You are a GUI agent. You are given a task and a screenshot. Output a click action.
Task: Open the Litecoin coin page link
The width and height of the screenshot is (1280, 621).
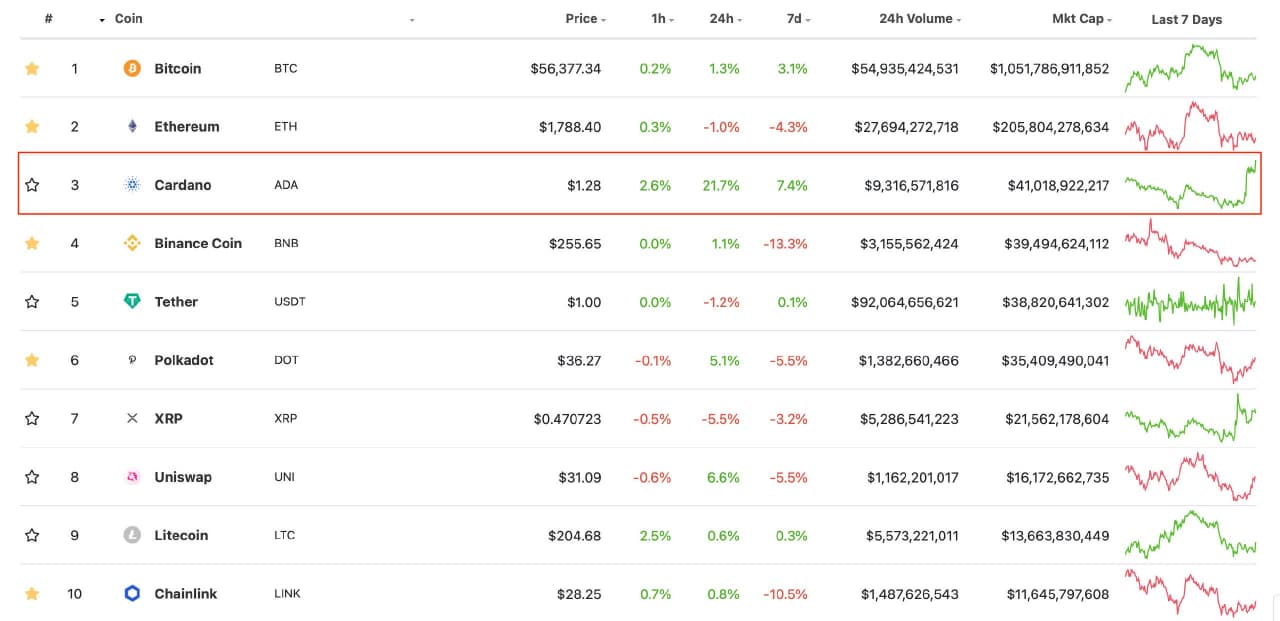click(181, 535)
